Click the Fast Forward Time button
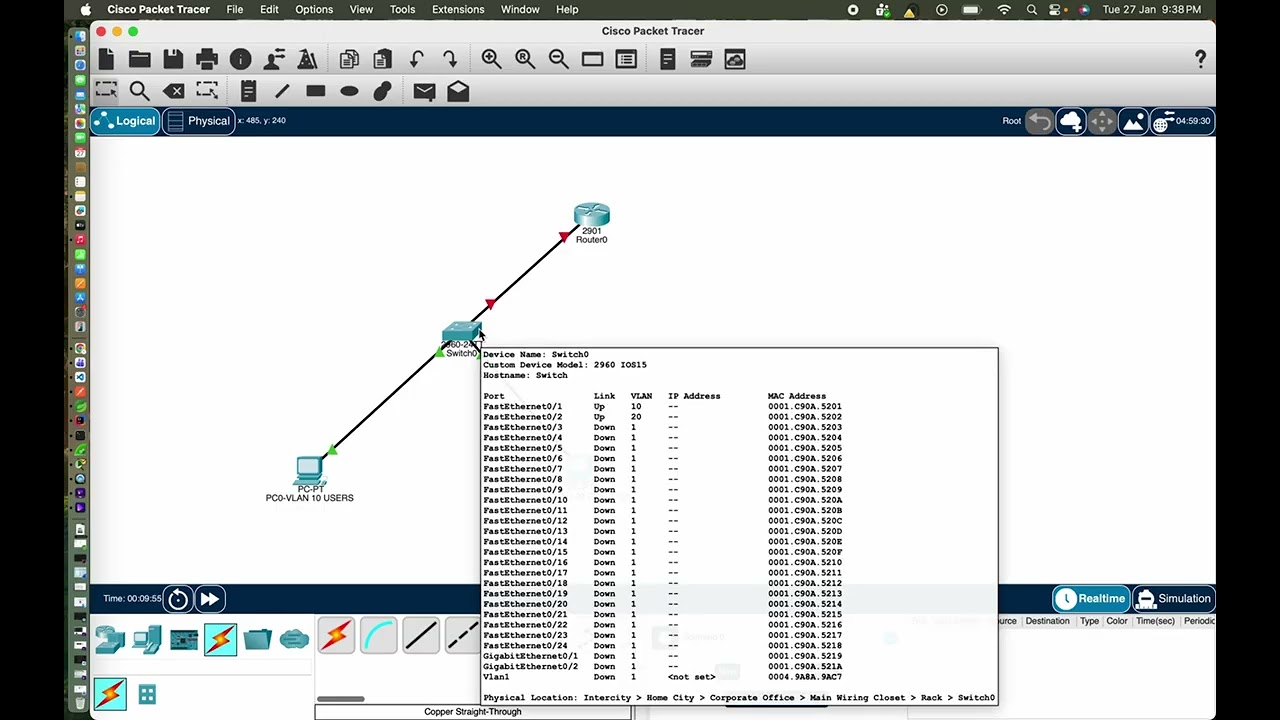This screenshot has width=1280, height=720. [x=209, y=599]
